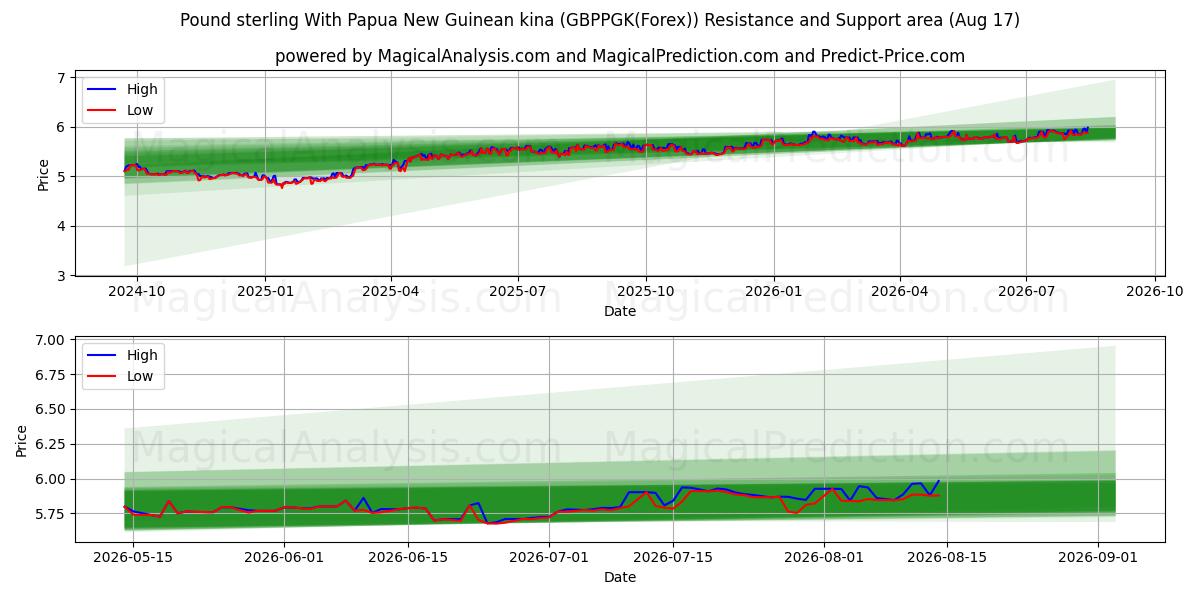Viewport: 1200px width, 600px height.
Task: Click the '6.00' price tick on lower chart
Action: (50, 480)
